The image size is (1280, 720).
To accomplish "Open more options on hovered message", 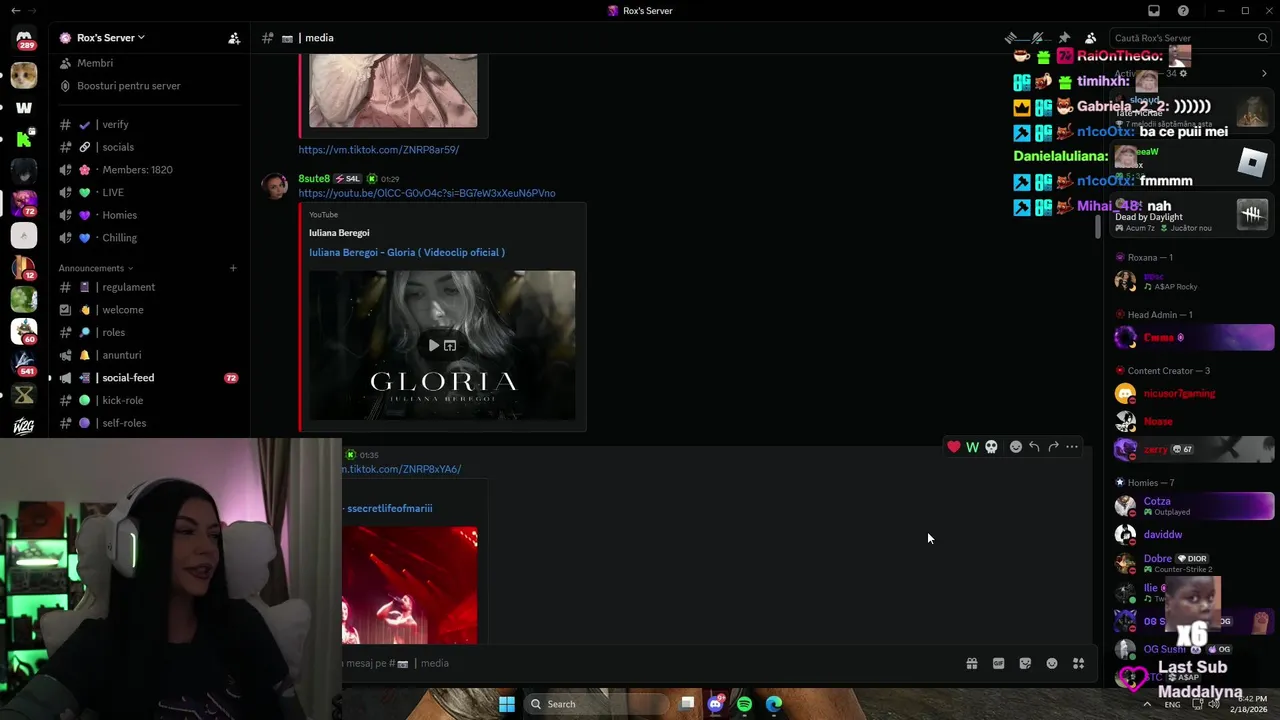I will pos(1072,447).
